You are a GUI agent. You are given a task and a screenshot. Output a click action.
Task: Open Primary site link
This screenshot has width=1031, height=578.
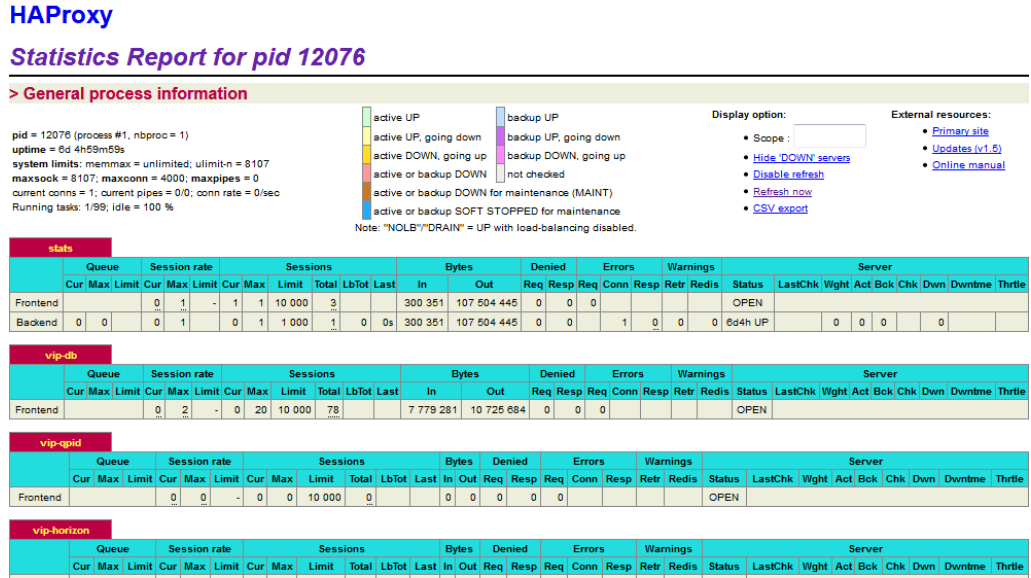(x=960, y=131)
